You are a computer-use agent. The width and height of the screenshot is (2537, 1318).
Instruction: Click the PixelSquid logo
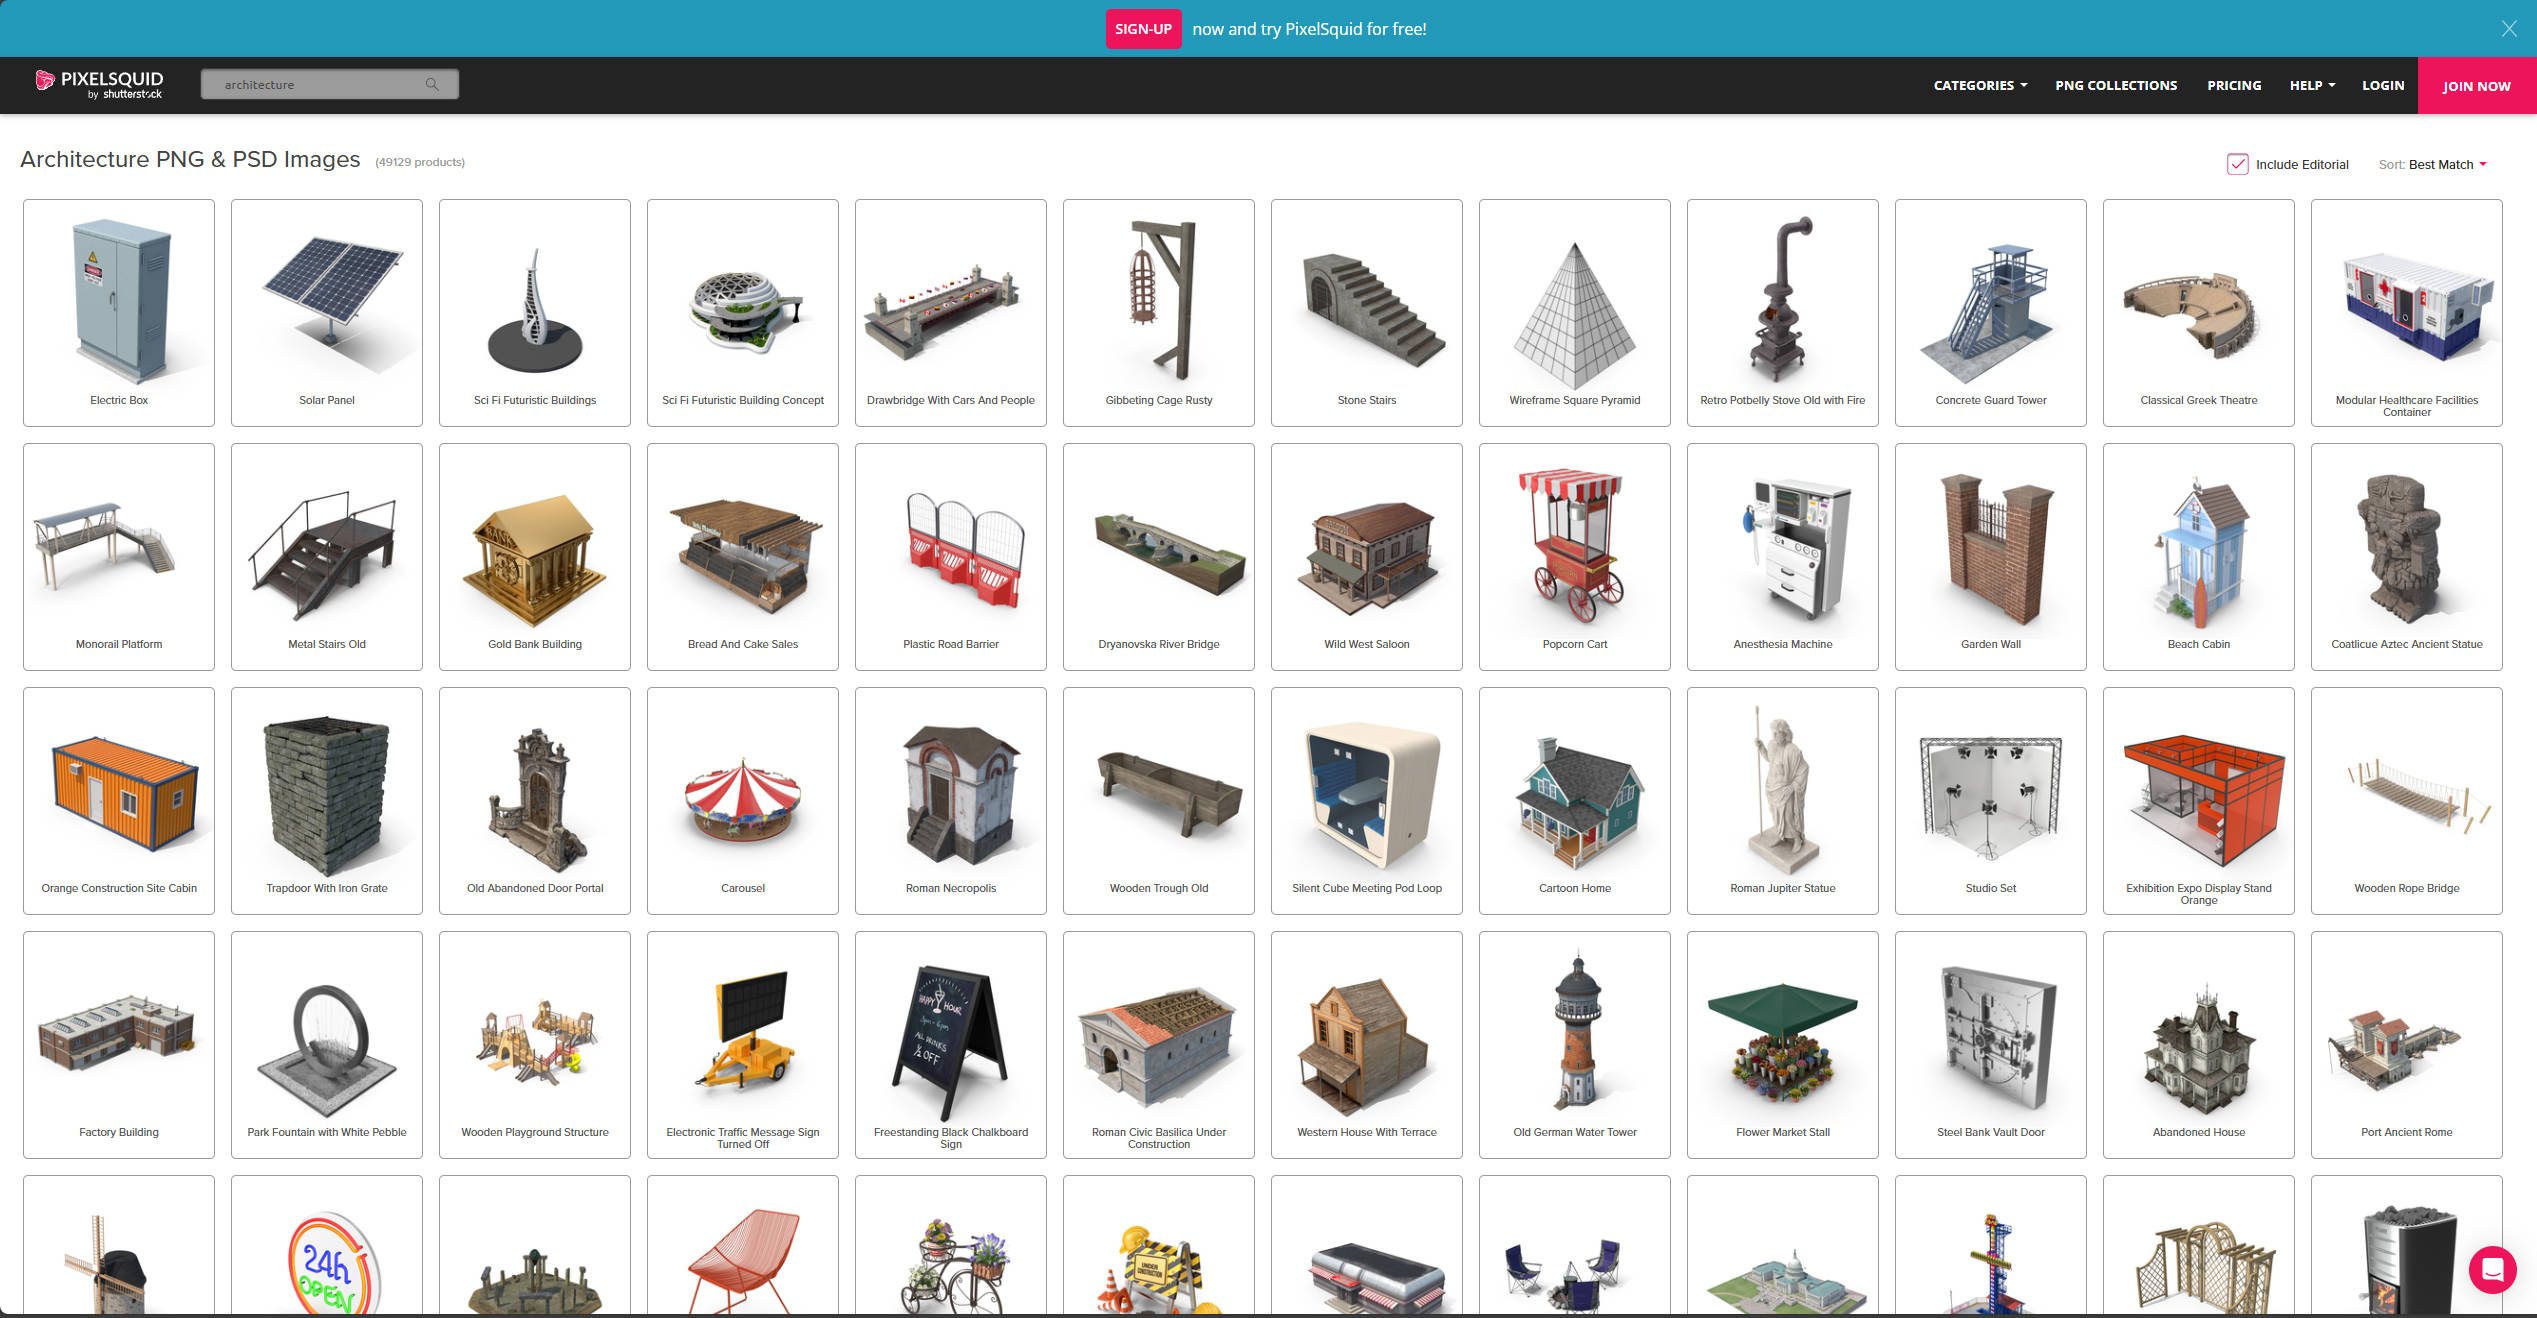[x=99, y=84]
